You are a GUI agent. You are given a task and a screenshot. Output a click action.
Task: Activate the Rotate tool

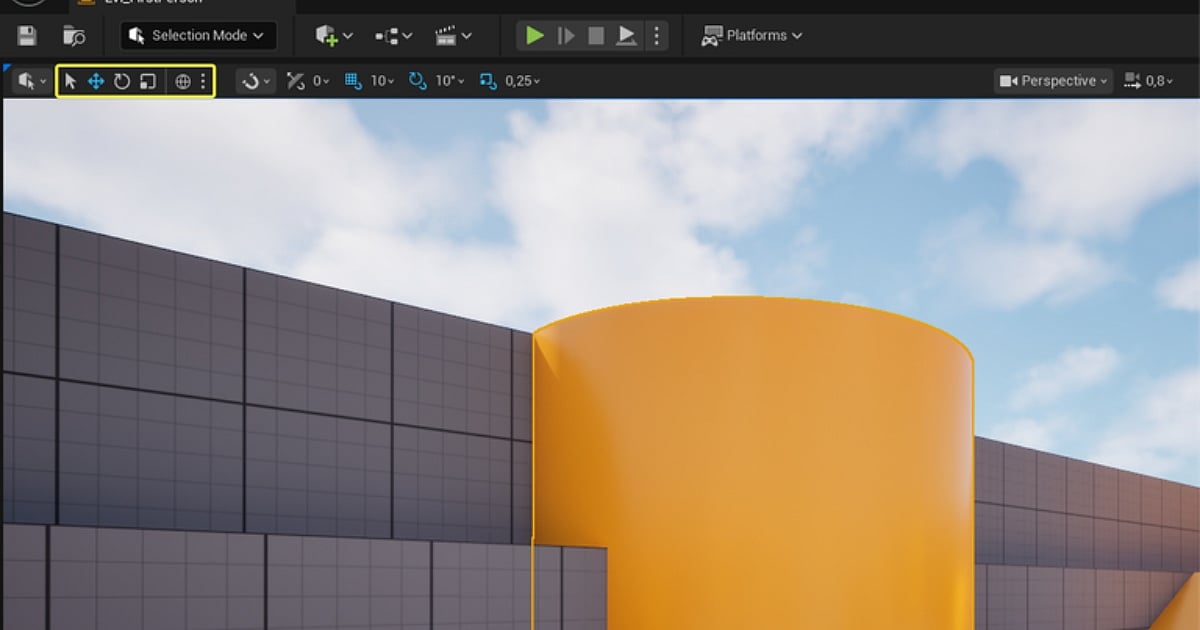point(122,81)
